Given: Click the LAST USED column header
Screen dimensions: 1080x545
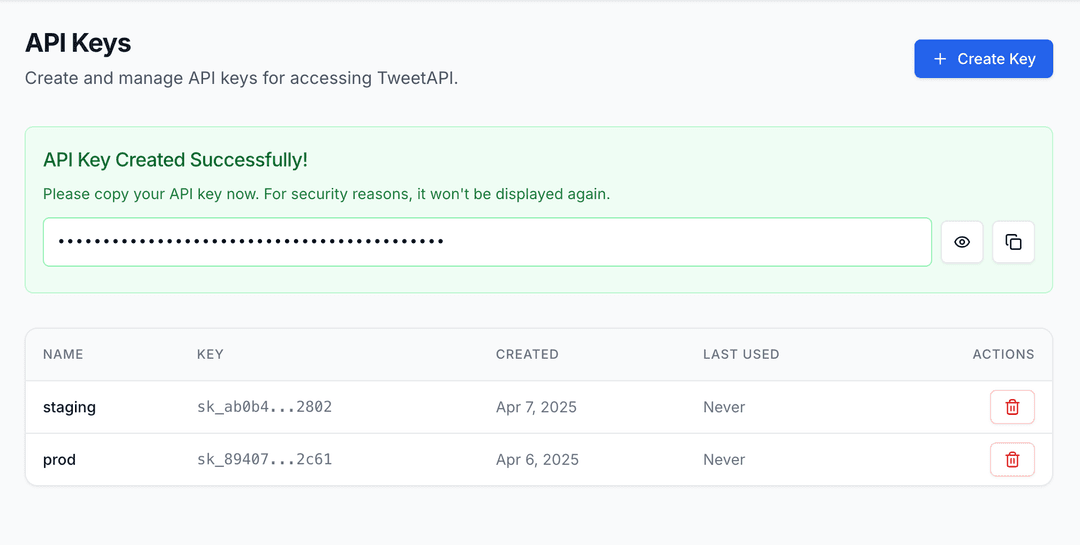Looking at the screenshot, I should [741, 354].
